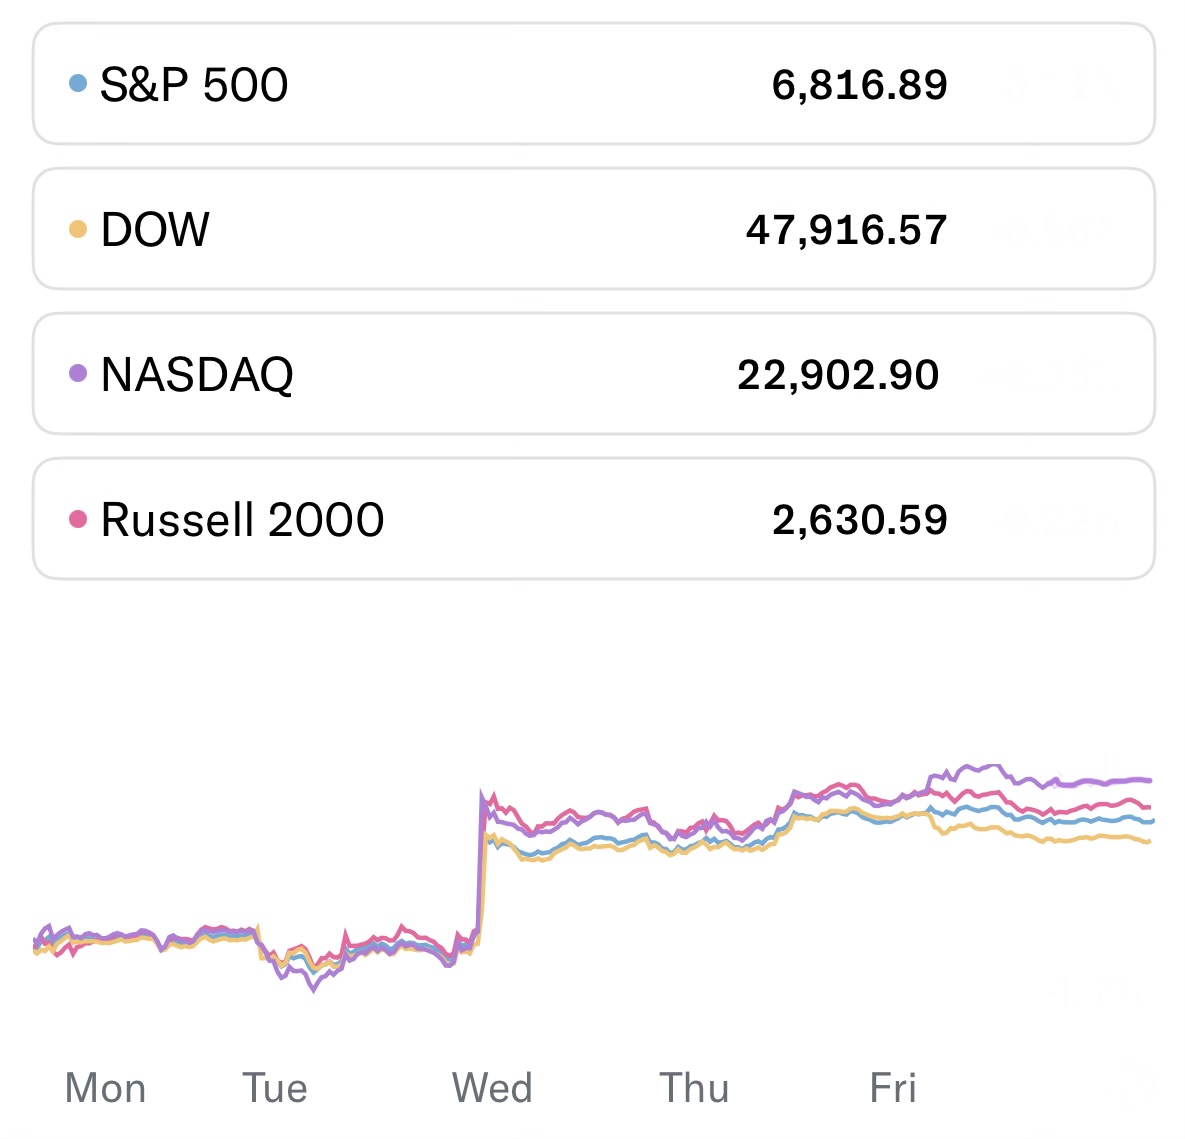Select Mon on the chart axis

[105, 1088]
